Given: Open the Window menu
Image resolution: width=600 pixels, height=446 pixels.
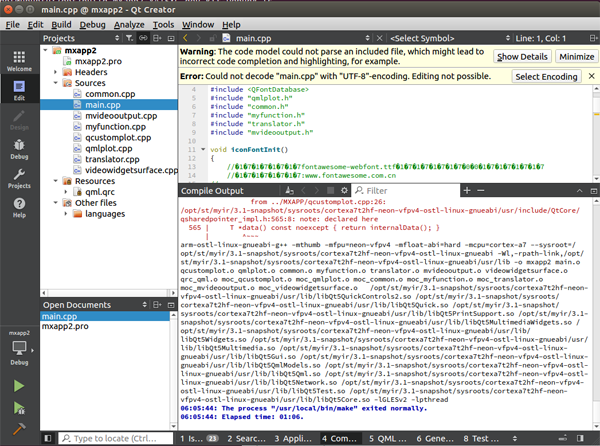Looking at the screenshot, I should click(x=198, y=24).
